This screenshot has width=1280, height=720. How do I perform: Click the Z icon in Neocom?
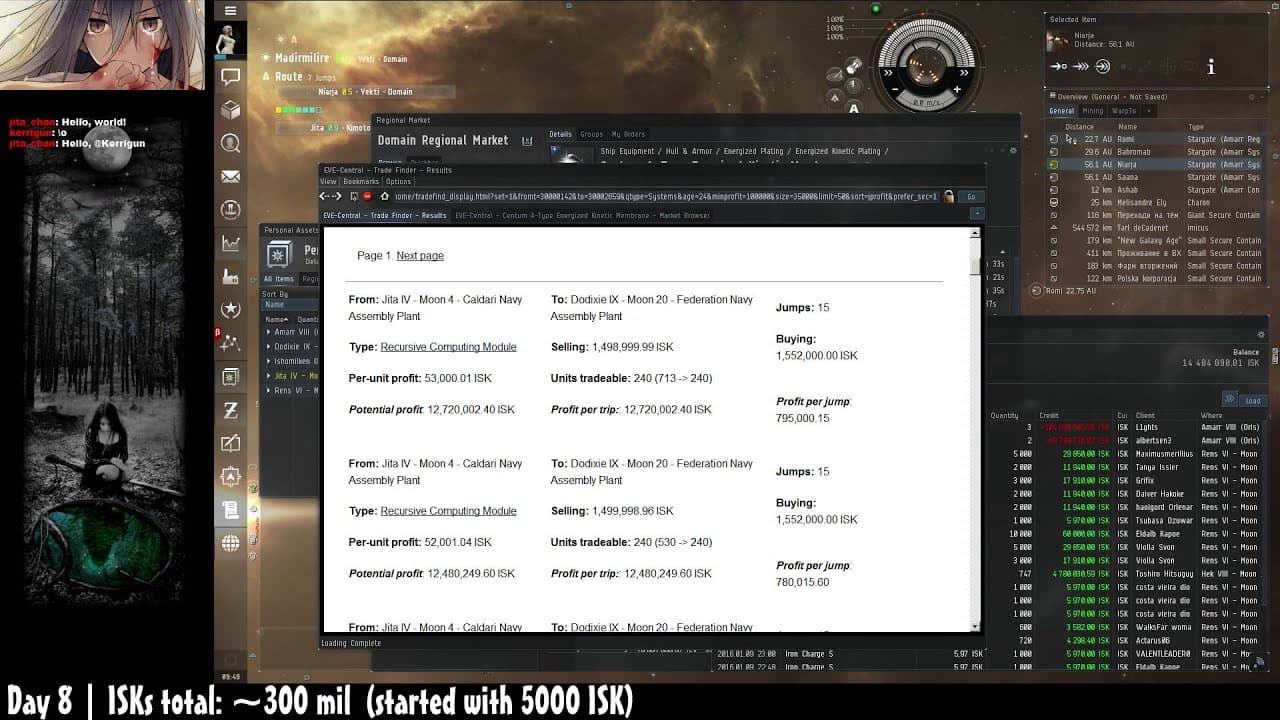click(231, 410)
